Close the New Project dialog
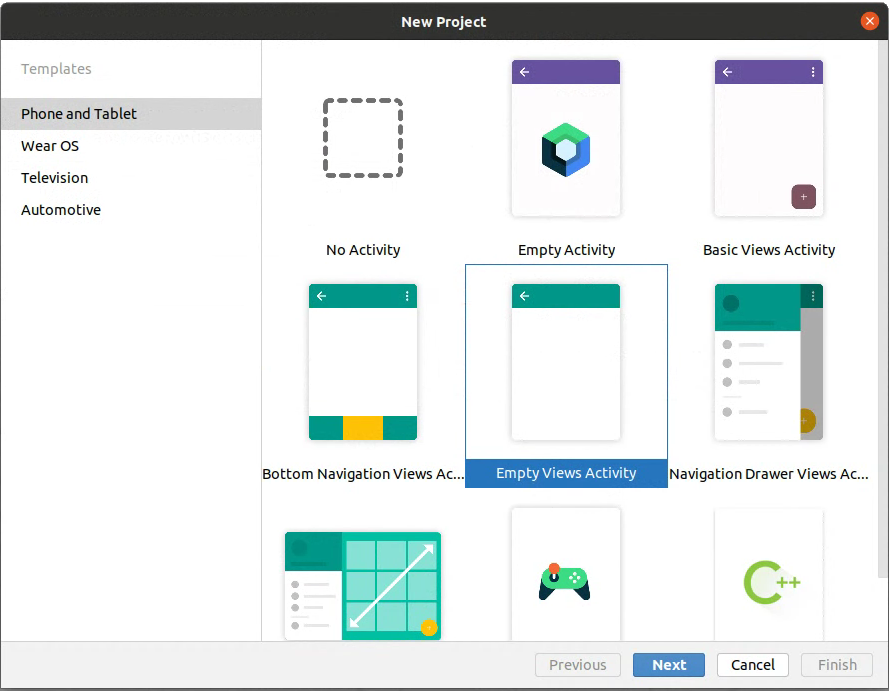 coord(869,21)
